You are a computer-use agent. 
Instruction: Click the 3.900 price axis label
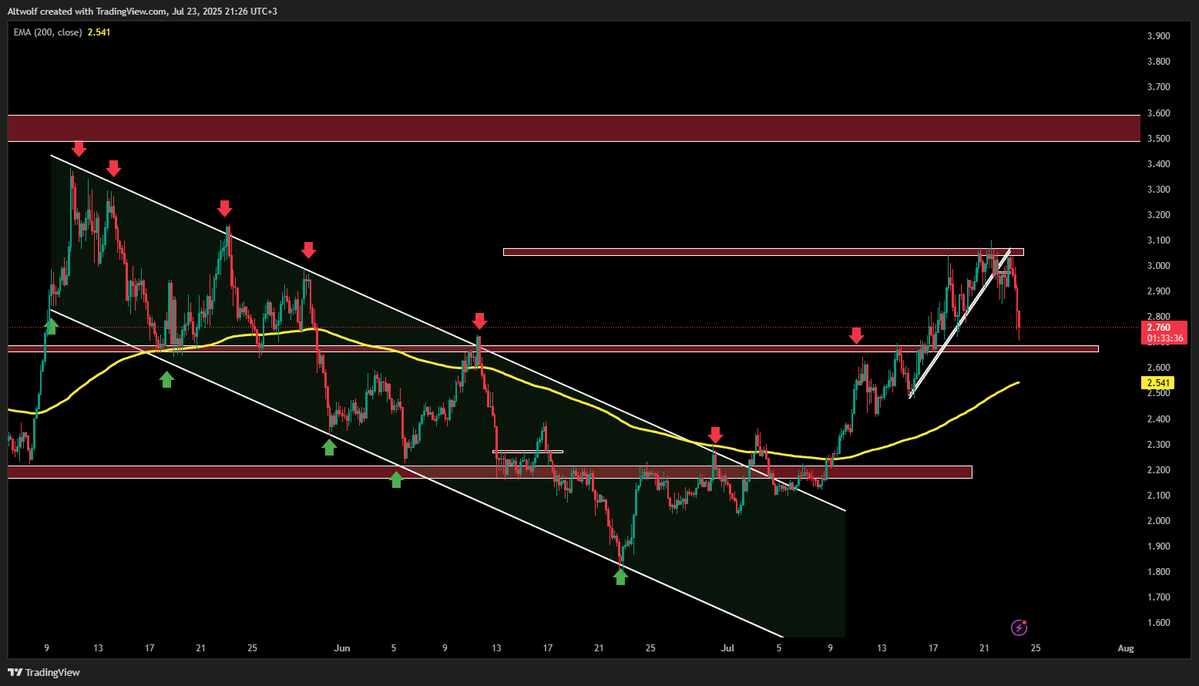1158,36
